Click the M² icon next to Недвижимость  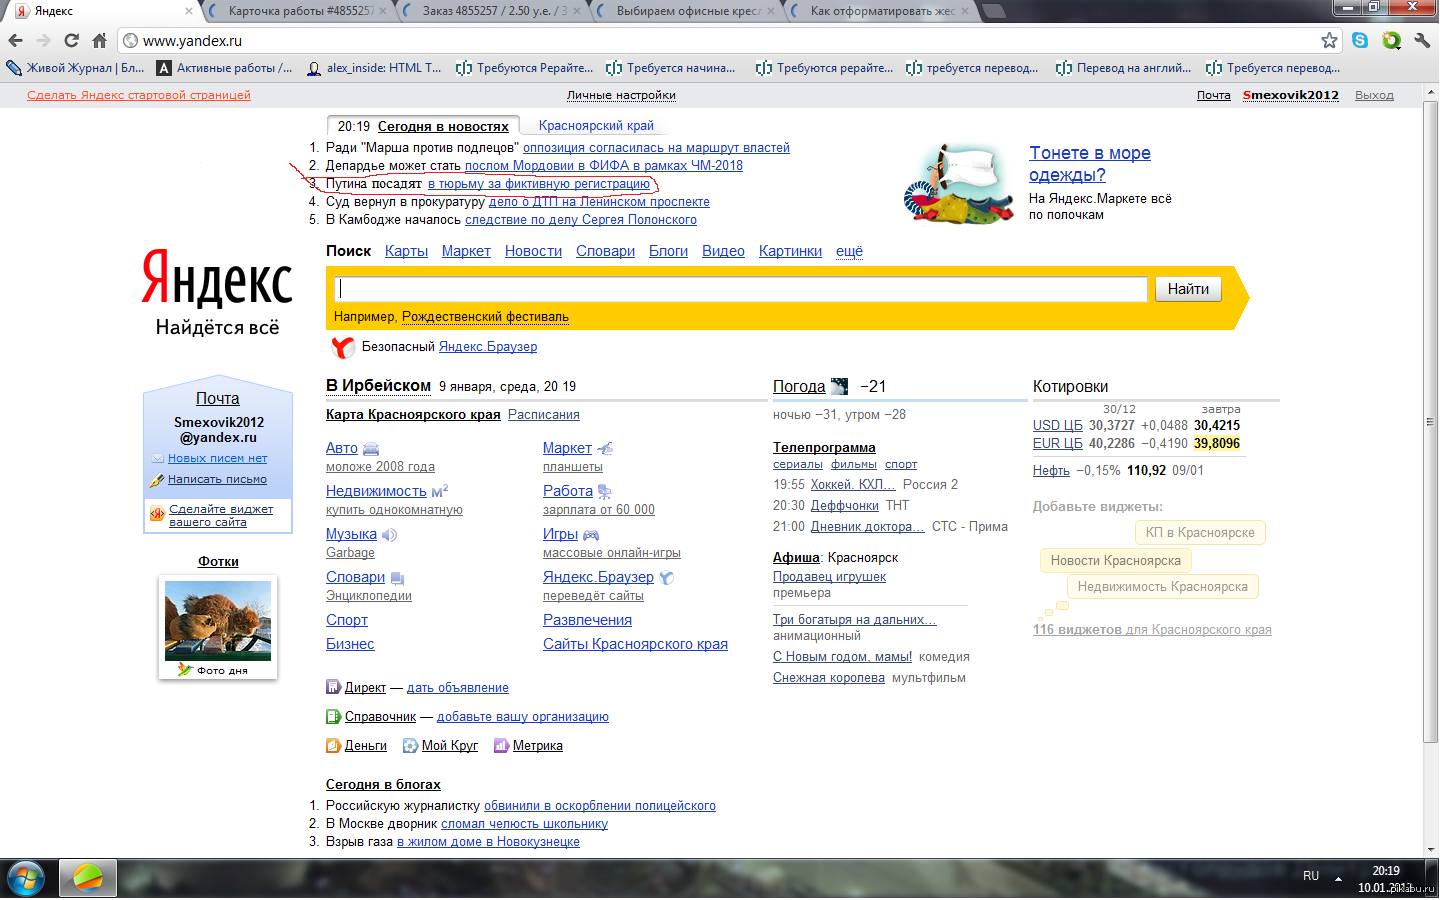click(x=440, y=491)
